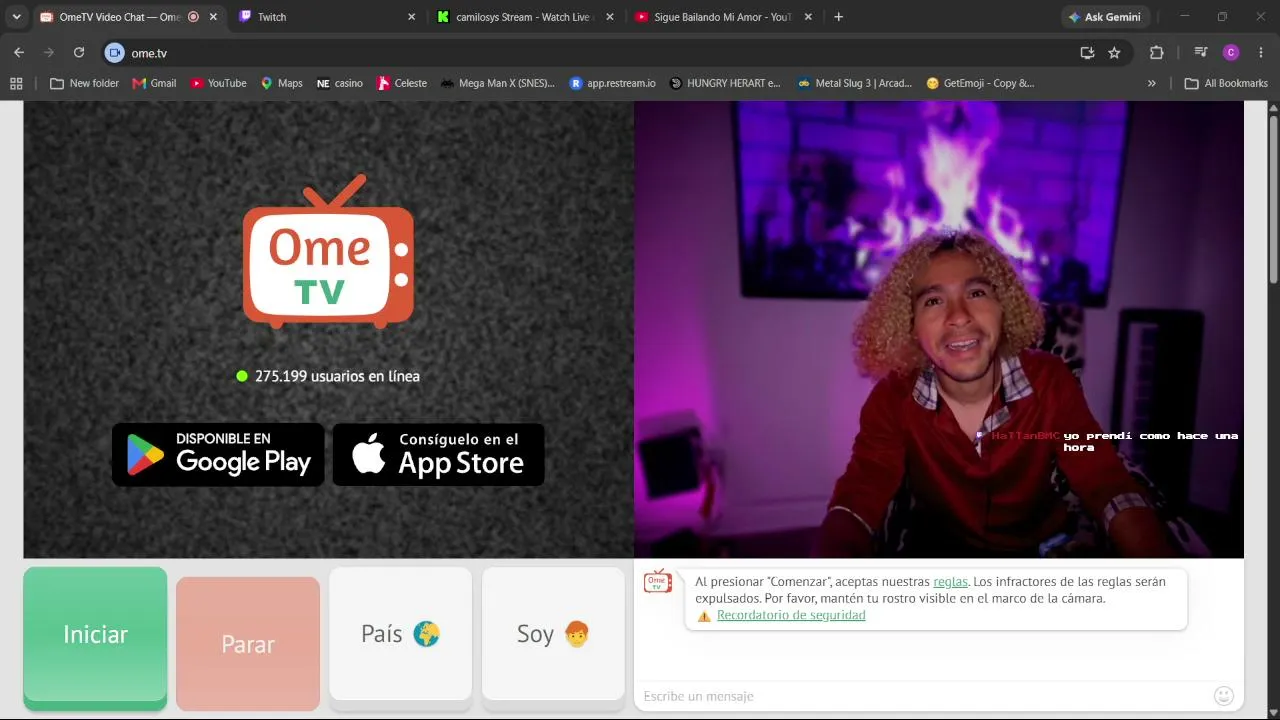Open the Metal Slug 3 Arcade bookmark
The image size is (1280, 720).
855,83
